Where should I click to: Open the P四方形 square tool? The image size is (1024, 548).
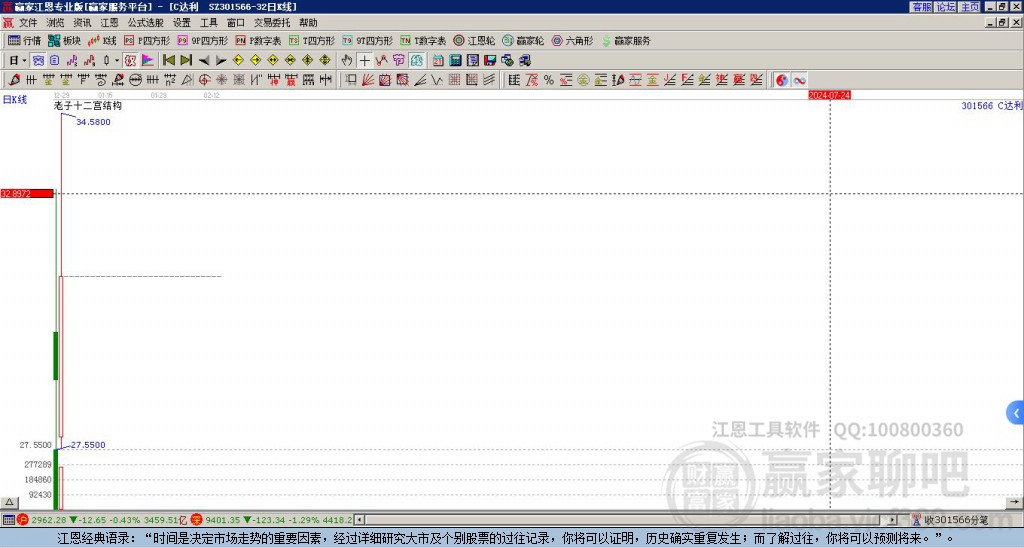pyautogui.click(x=147, y=40)
